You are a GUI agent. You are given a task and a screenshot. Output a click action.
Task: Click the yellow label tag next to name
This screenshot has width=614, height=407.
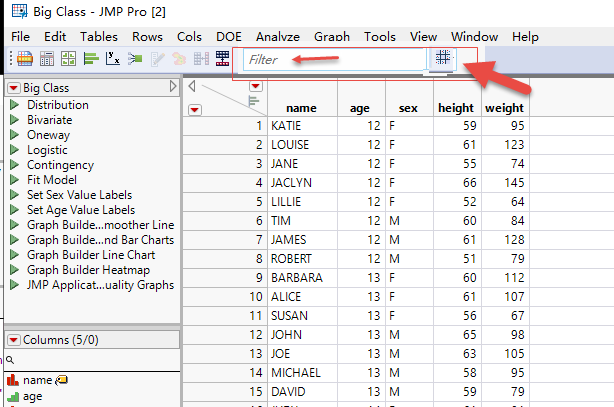[61, 380]
